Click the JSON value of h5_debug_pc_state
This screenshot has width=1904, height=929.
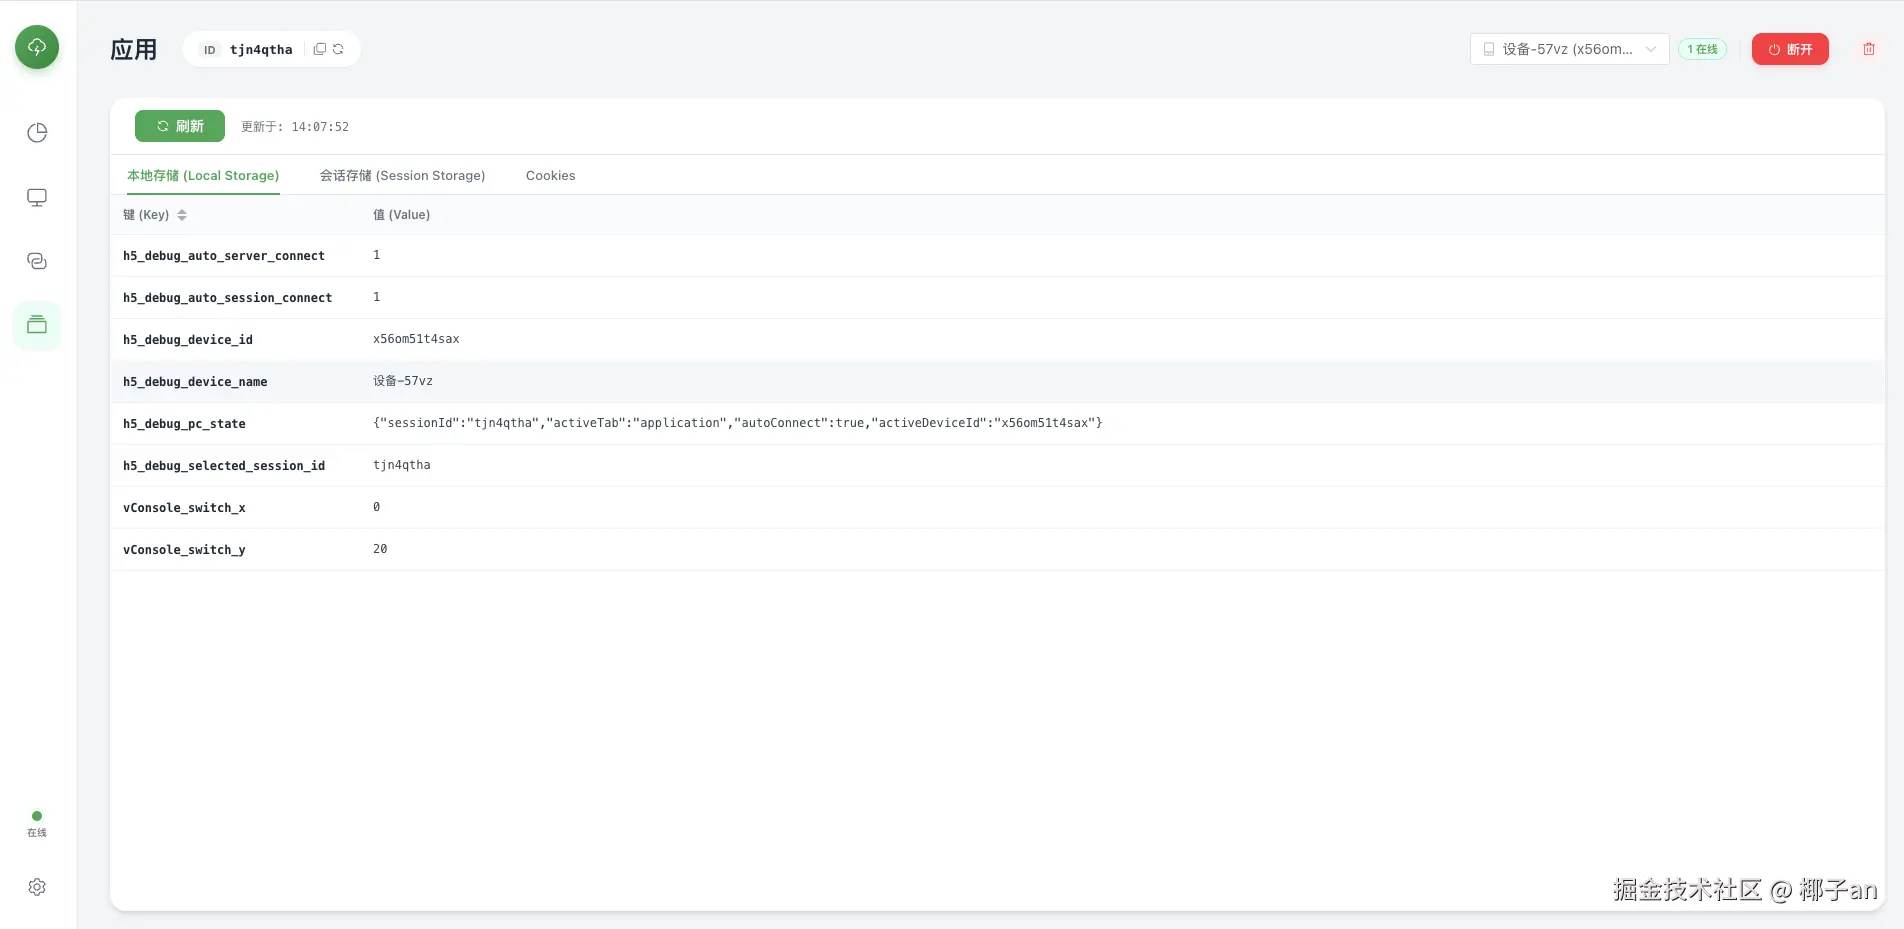pos(738,423)
